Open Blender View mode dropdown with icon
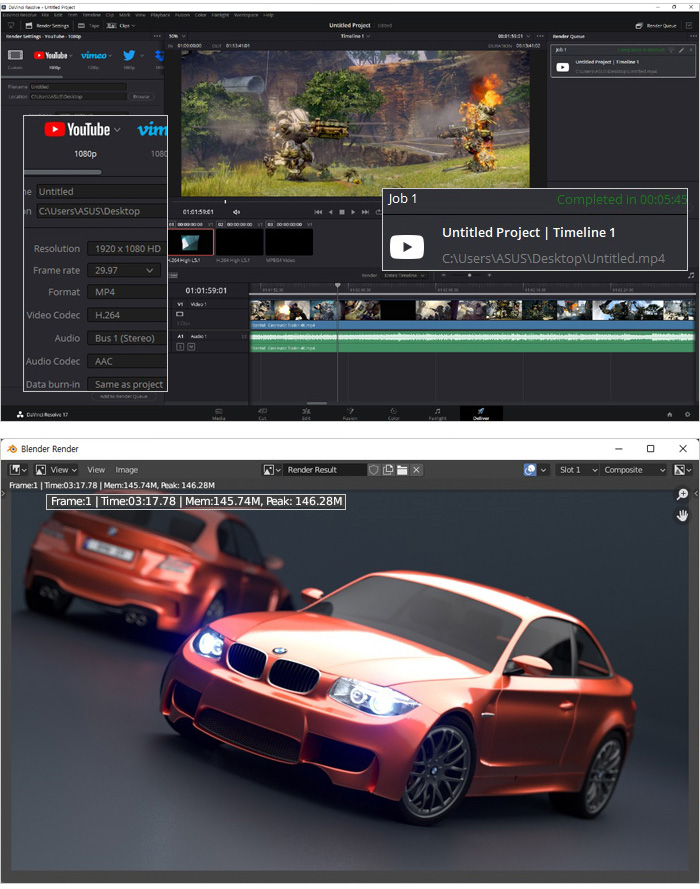Image resolution: width=700 pixels, height=889 pixels. coord(56,469)
